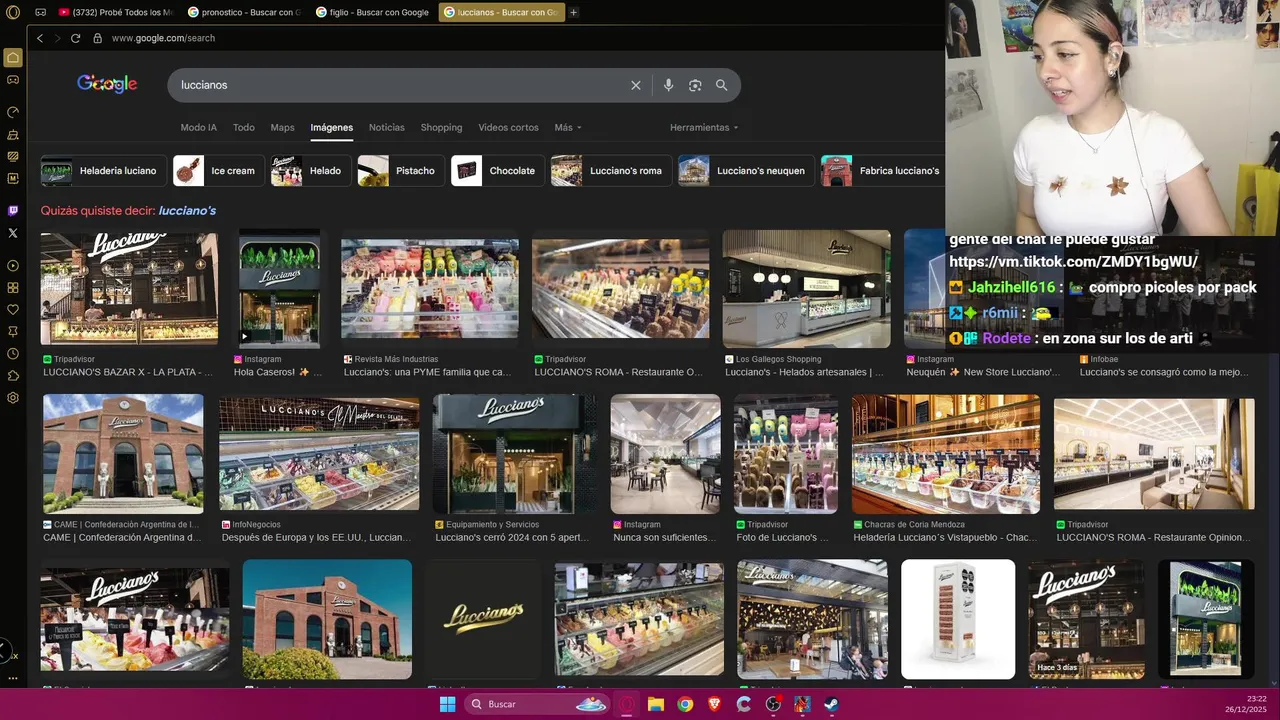Select the "Fabrica lucciano's" filter chip
The image size is (1280, 720).
click(x=883, y=171)
